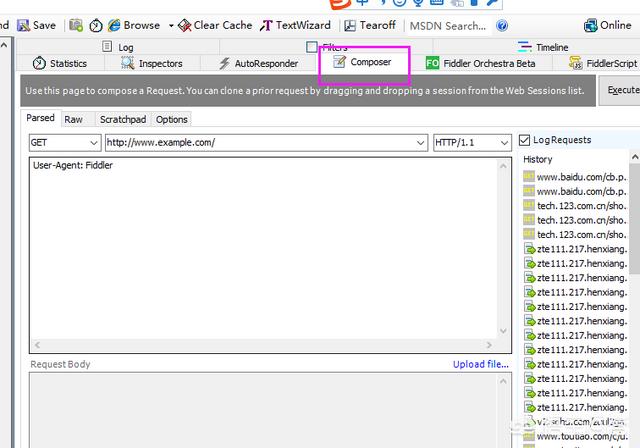This screenshot has width=640, height=448.
Task: Click the Clear Cache toolbar icon
Action: tap(184, 26)
